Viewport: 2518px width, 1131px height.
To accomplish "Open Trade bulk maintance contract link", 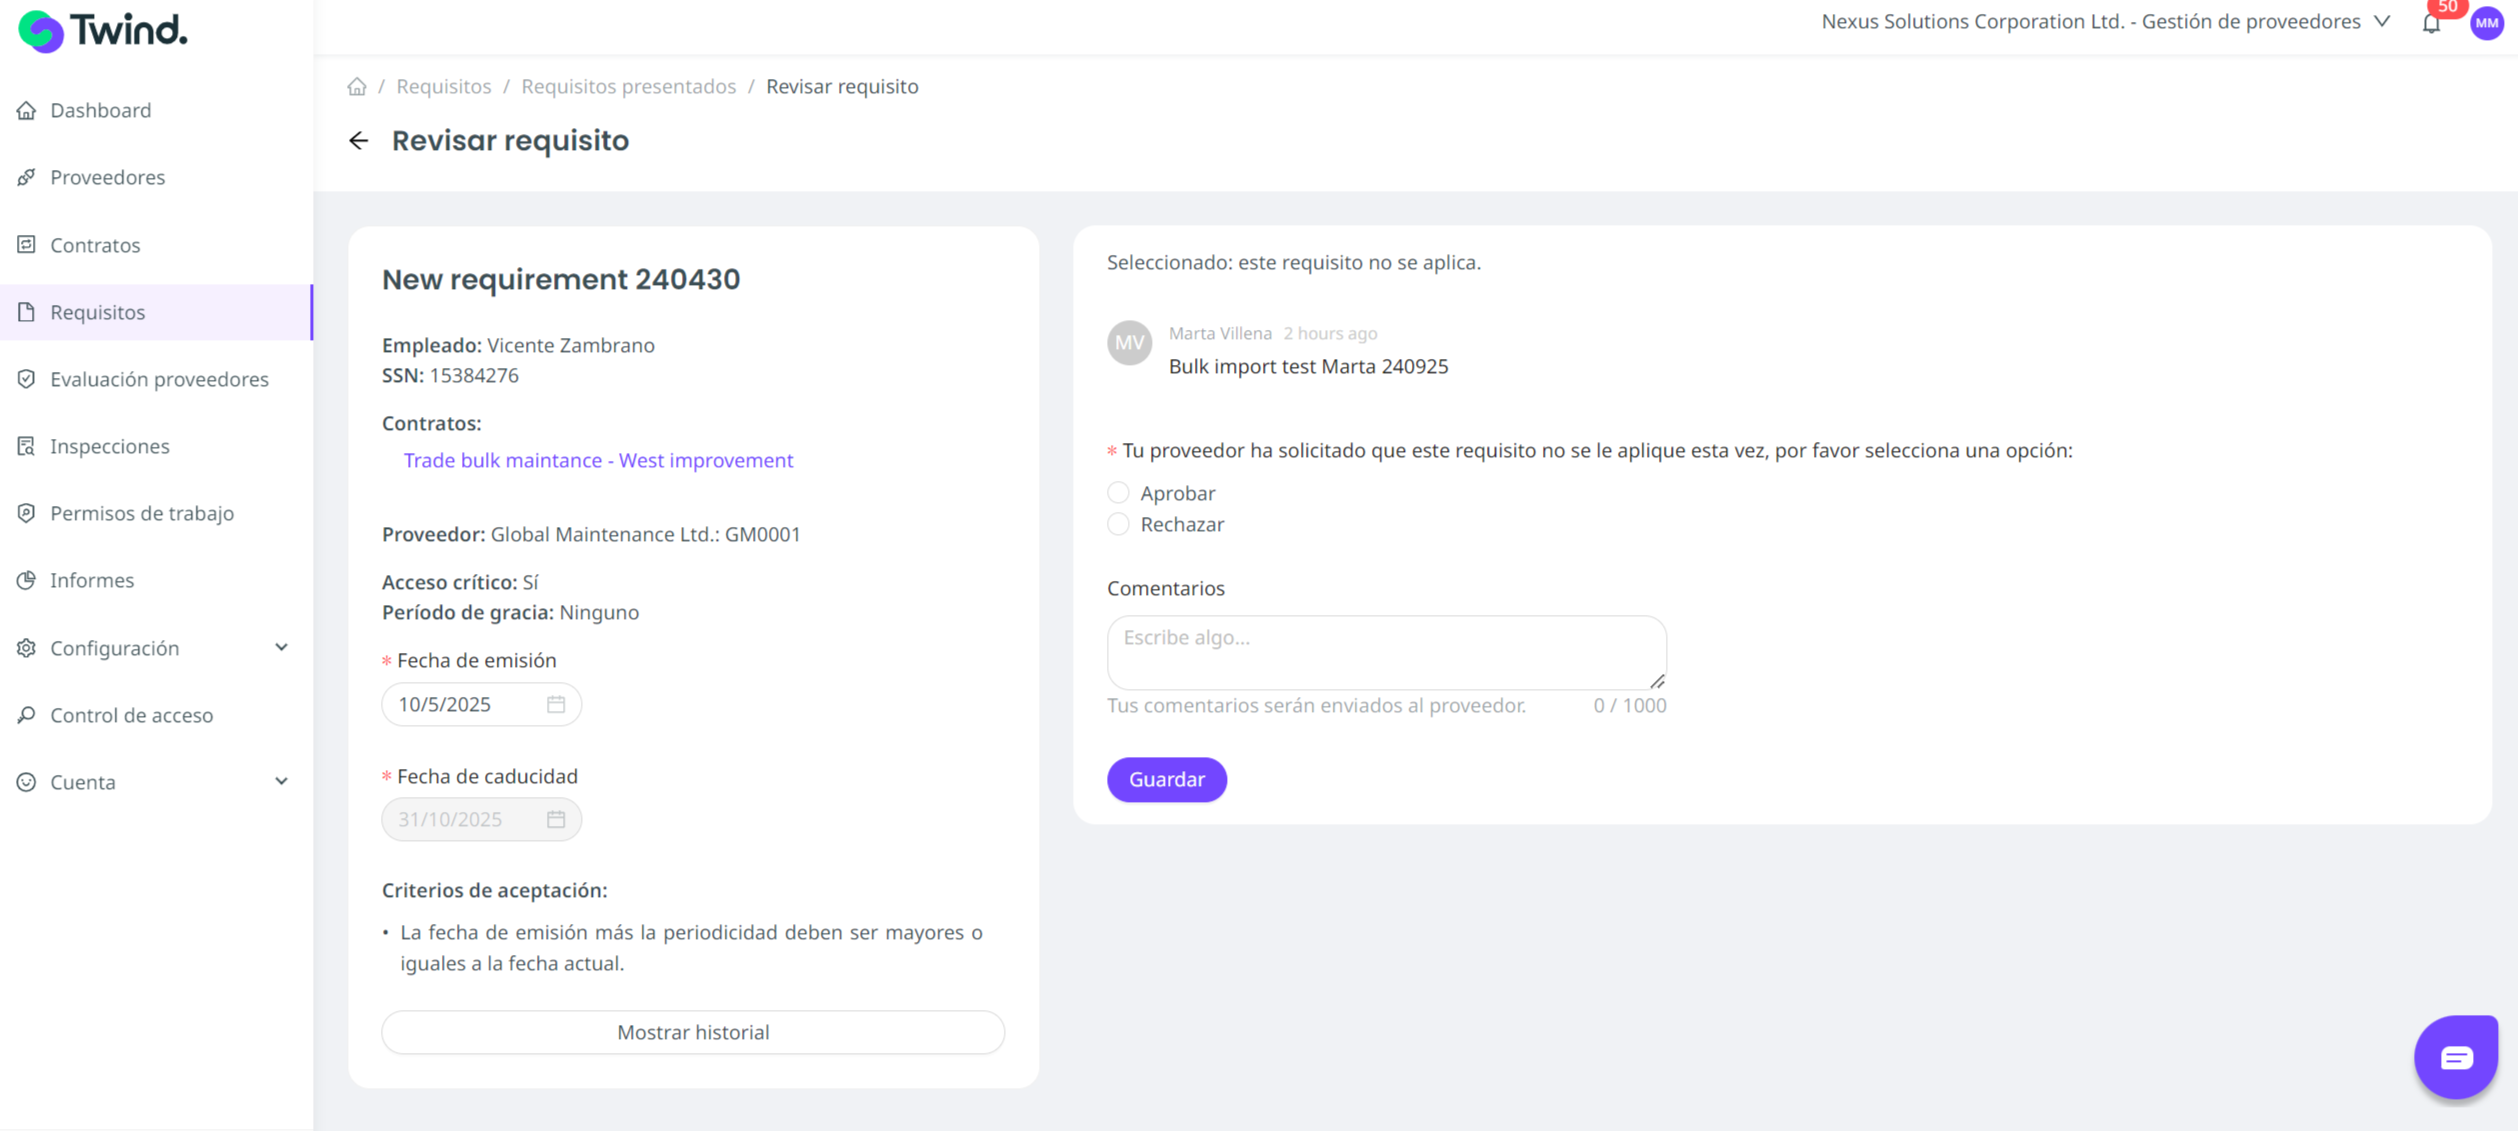I will [598, 460].
